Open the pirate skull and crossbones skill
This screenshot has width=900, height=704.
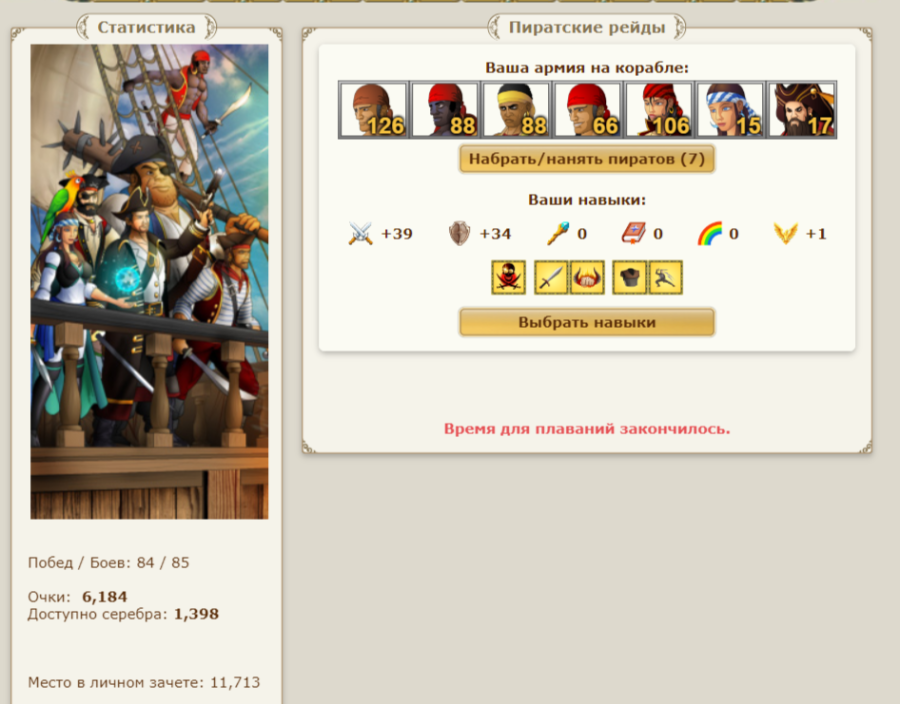pos(509,278)
